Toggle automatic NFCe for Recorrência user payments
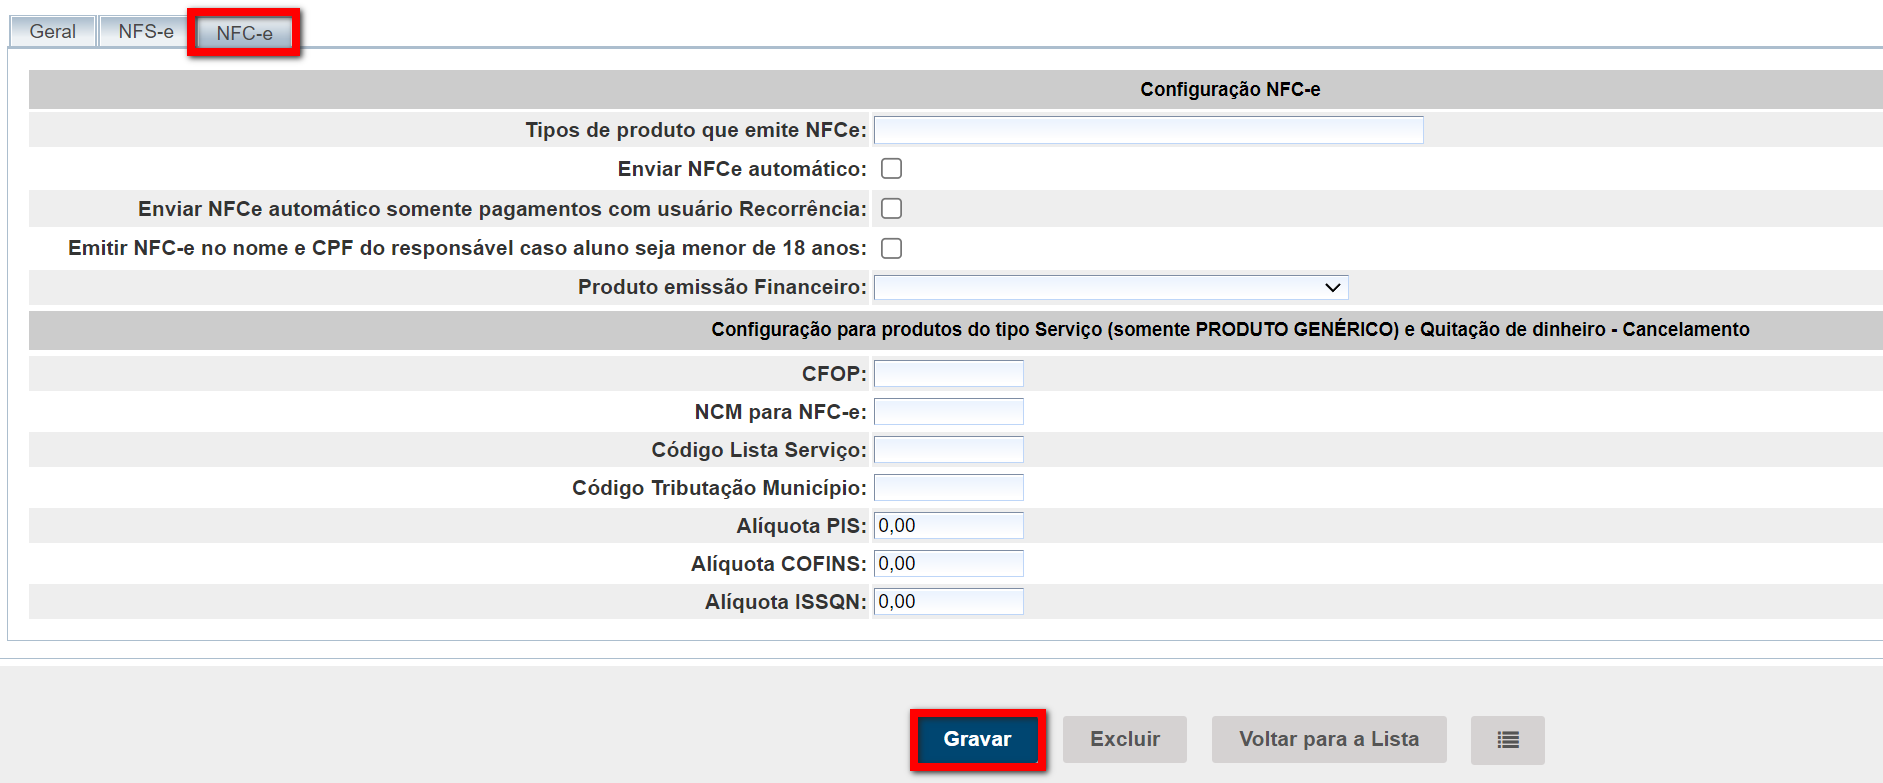The image size is (1883, 783). (891, 209)
